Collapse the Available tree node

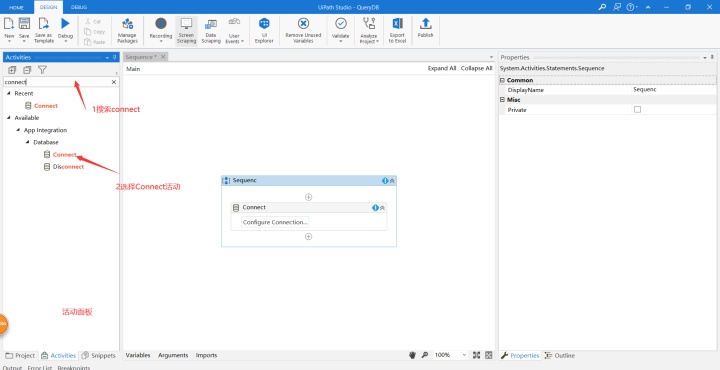[9, 118]
